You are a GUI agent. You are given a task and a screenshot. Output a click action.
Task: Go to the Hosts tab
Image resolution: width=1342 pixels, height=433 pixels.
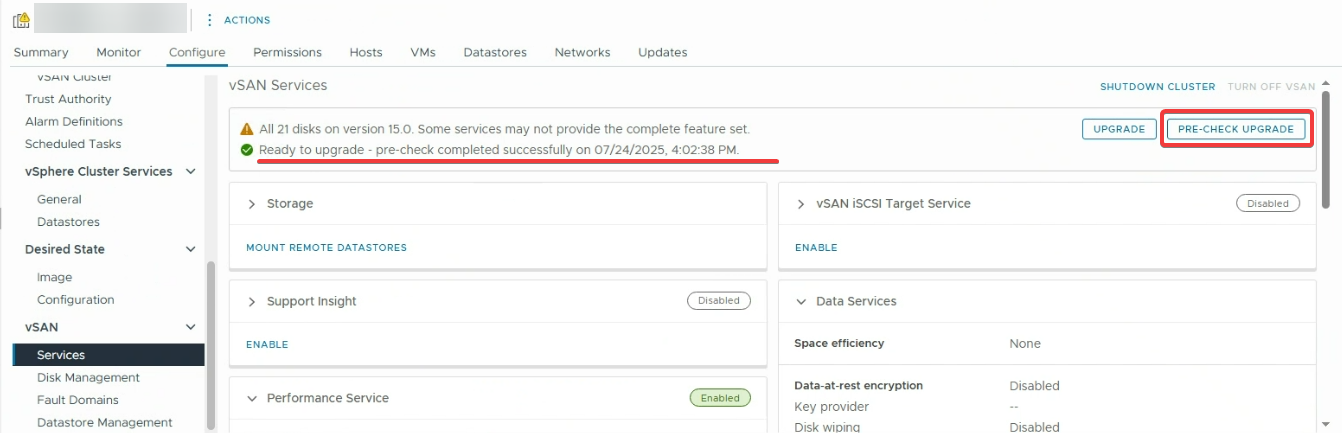point(366,52)
